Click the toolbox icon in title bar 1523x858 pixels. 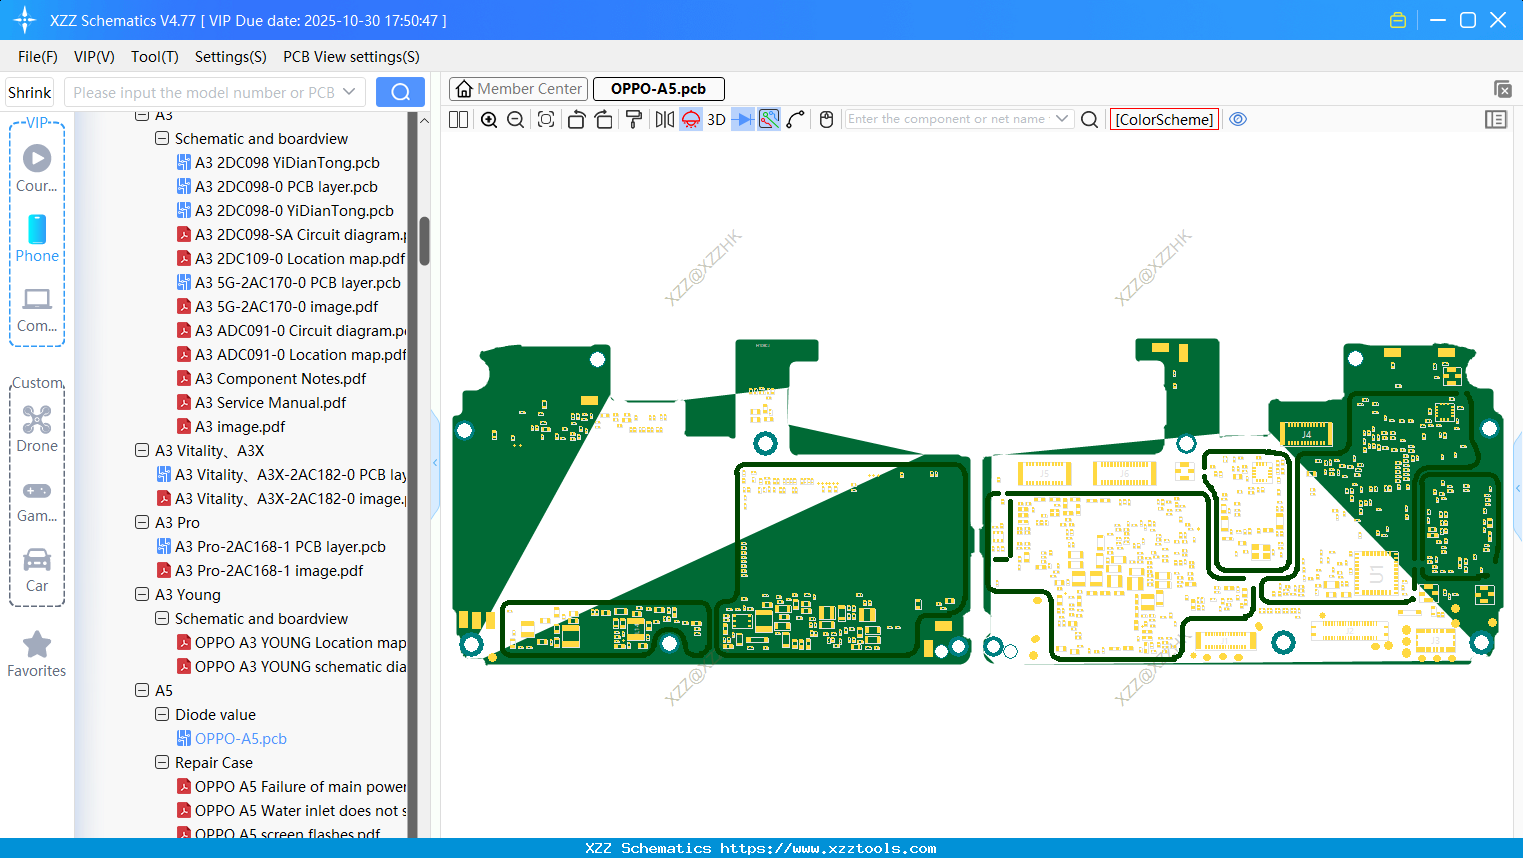tap(1398, 20)
